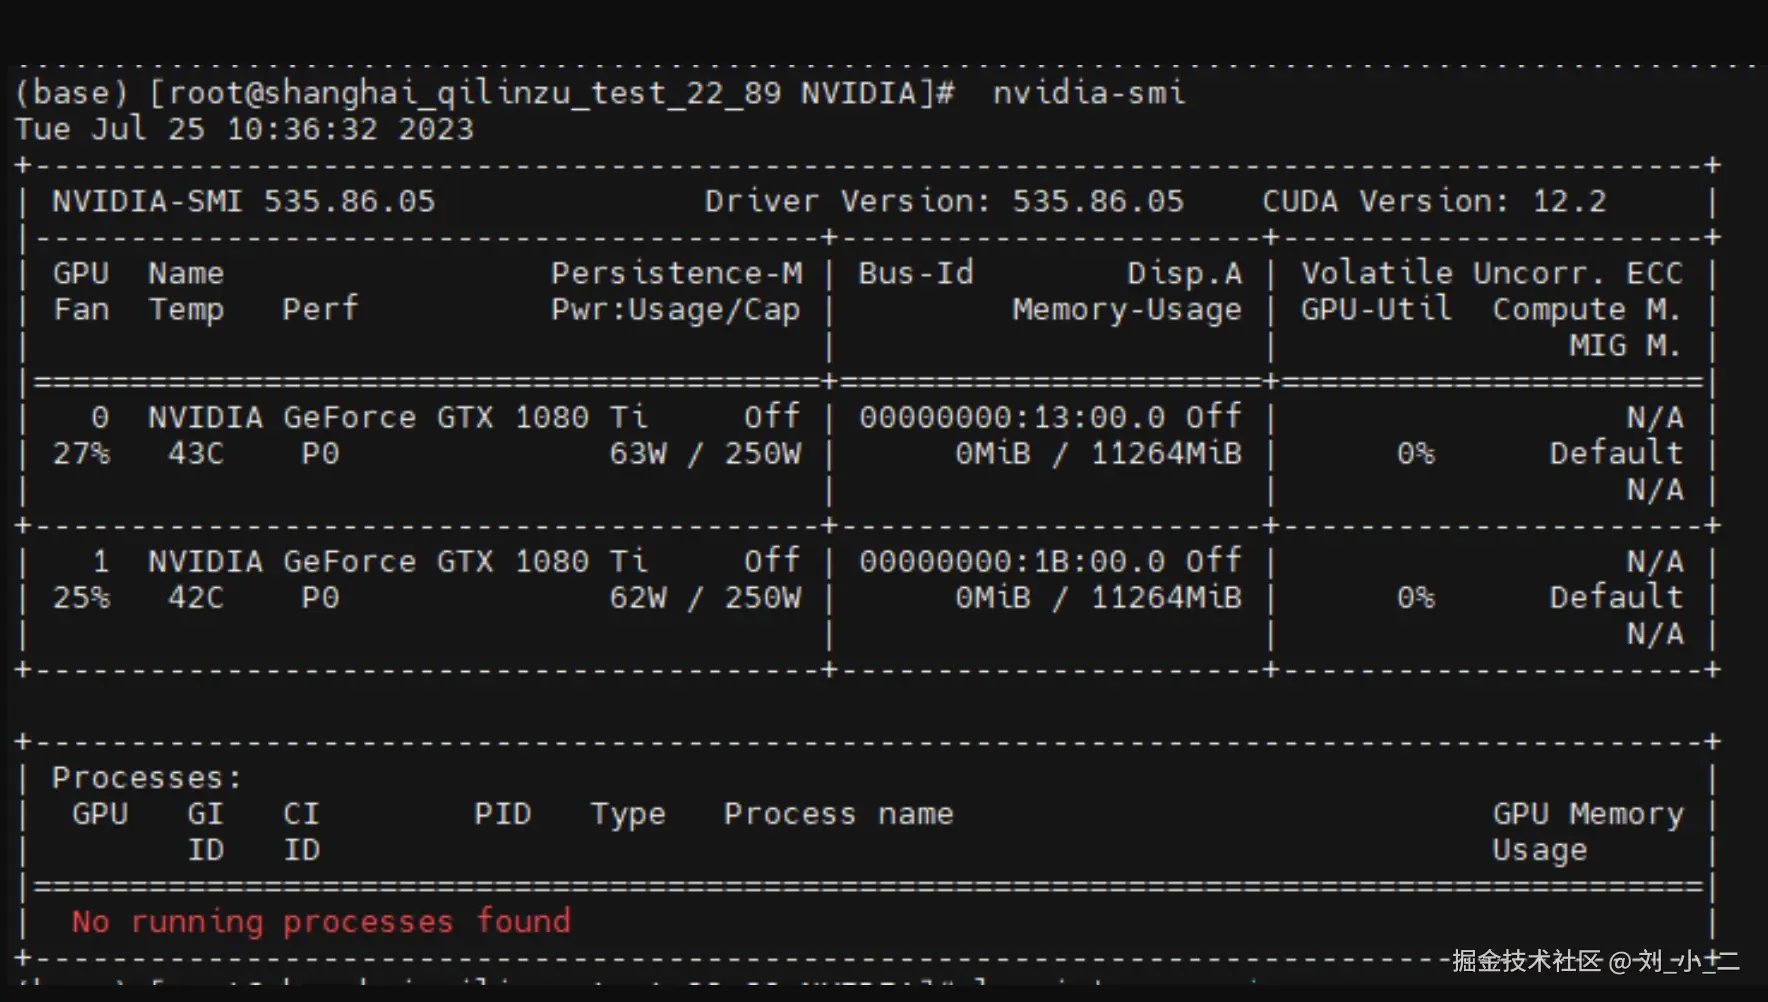Select the Type column header

pyautogui.click(x=627, y=814)
